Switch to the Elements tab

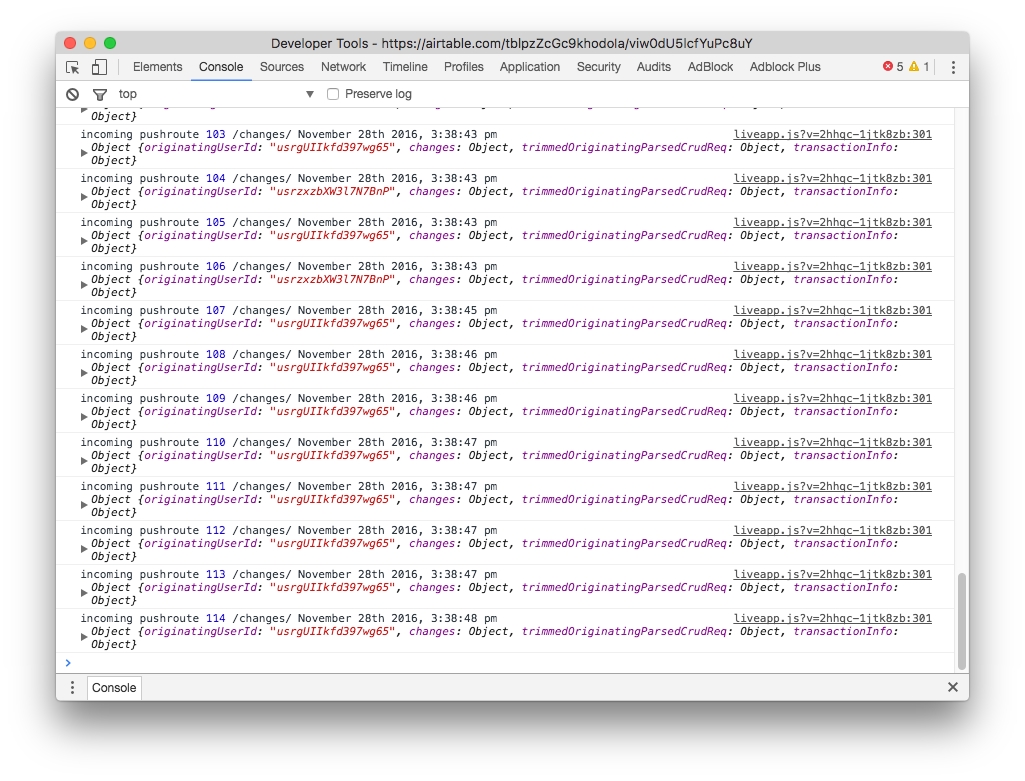(x=157, y=67)
